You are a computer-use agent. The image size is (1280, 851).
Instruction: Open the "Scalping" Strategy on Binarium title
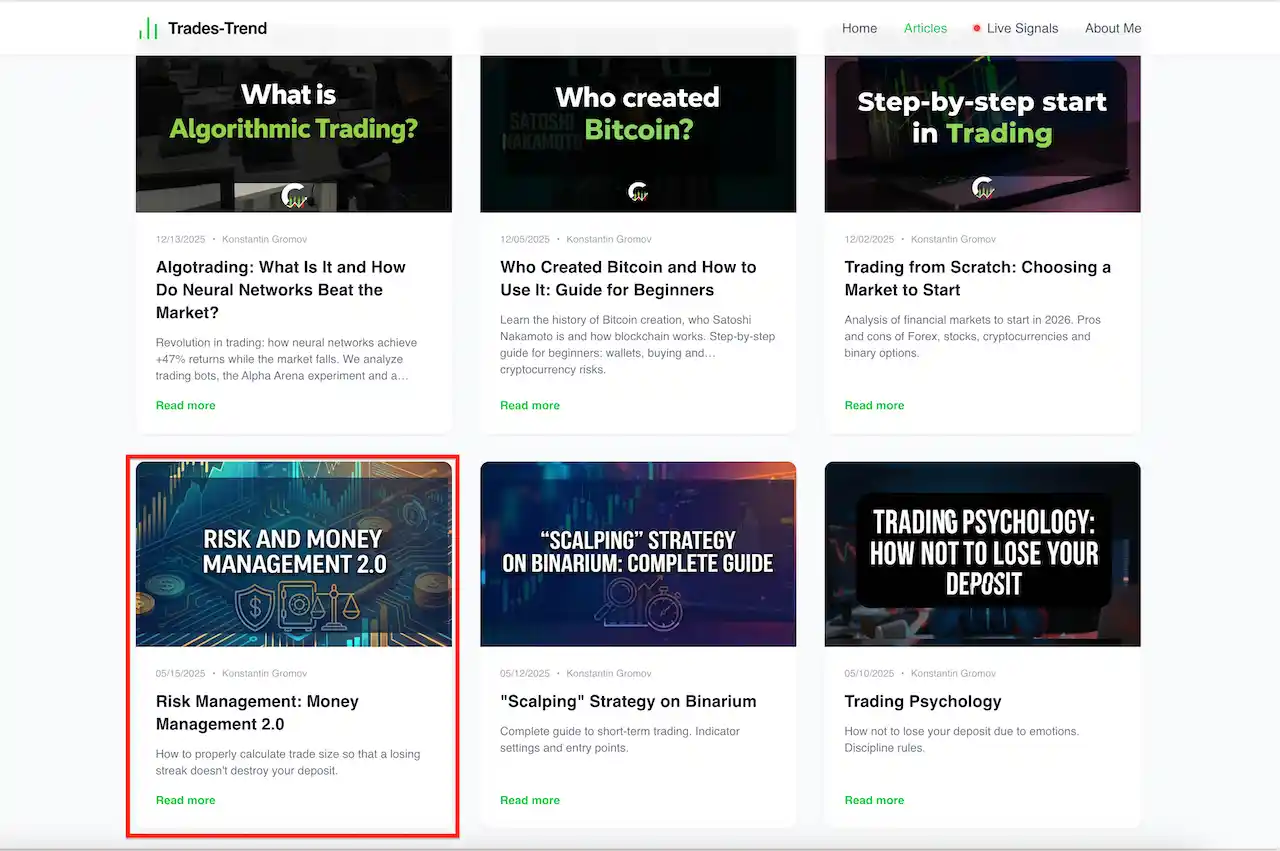(x=628, y=702)
